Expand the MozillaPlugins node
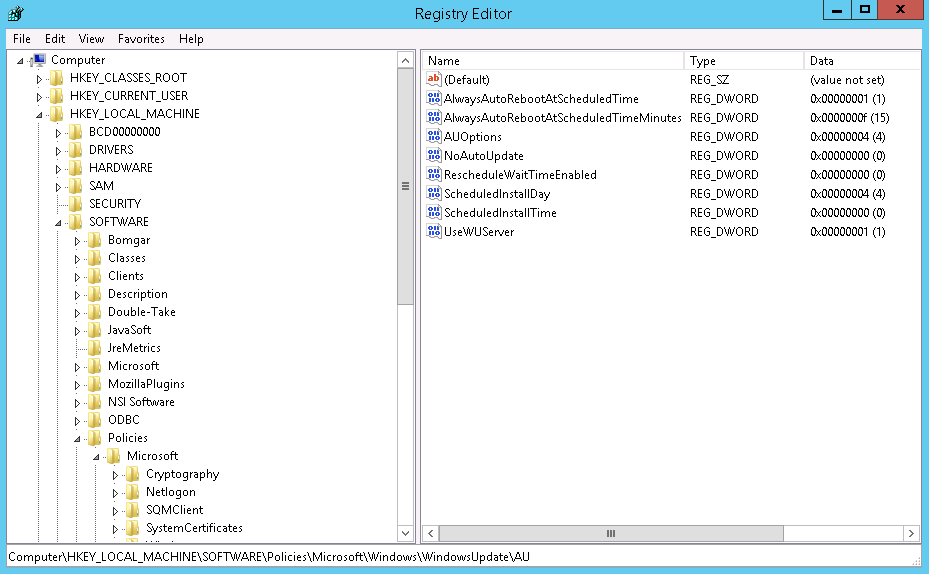 [77, 384]
